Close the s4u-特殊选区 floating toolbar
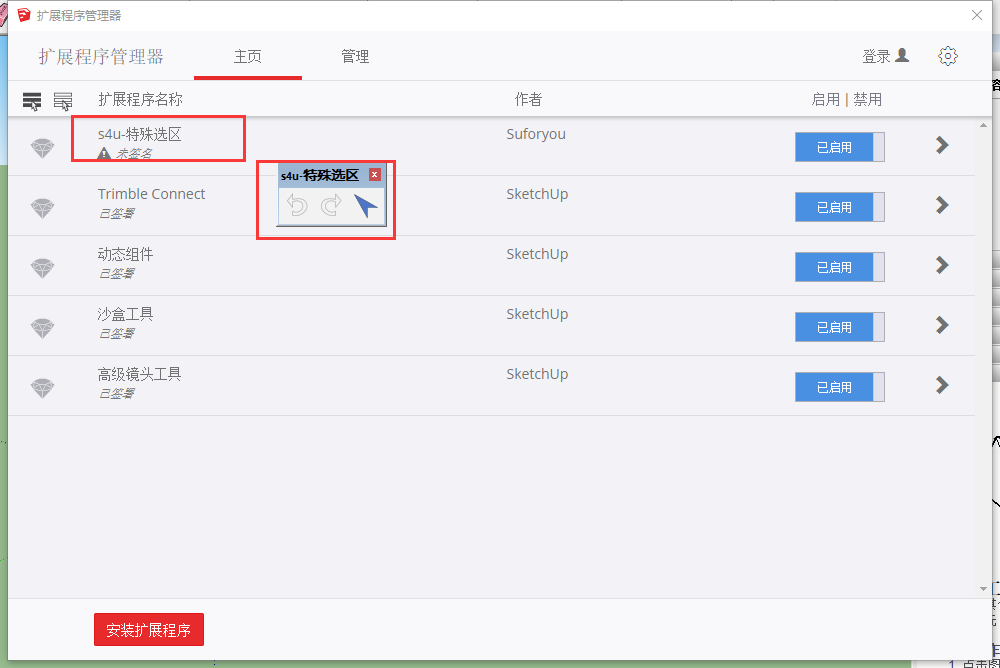 coord(375,175)
